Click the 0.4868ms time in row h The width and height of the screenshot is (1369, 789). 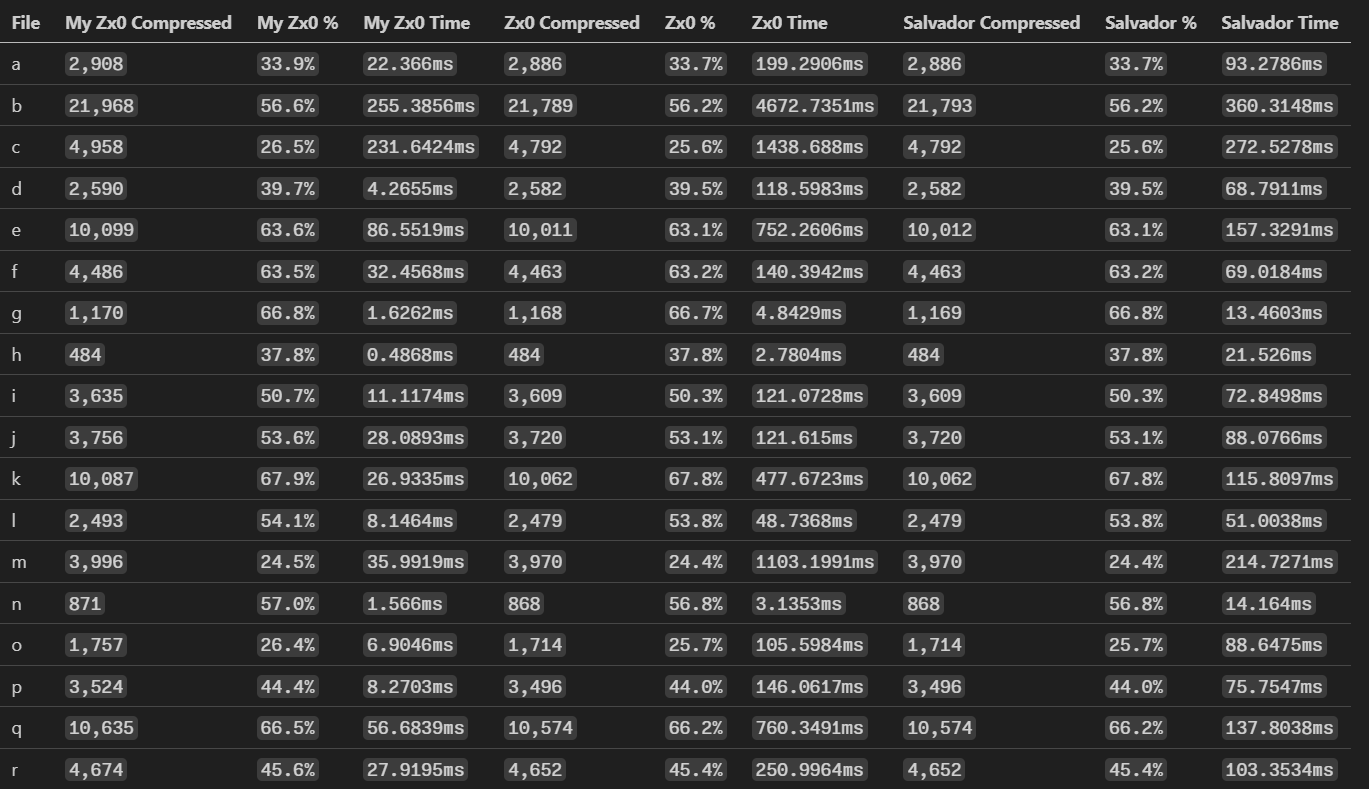[409, 355]
